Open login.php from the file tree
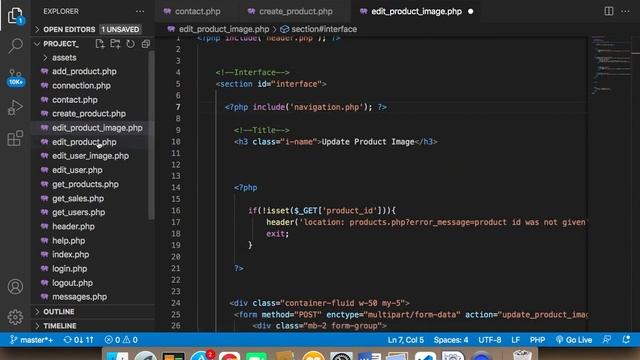Image resolution: width=640 pixels, height=360 pixels. (x=69, y=269)
